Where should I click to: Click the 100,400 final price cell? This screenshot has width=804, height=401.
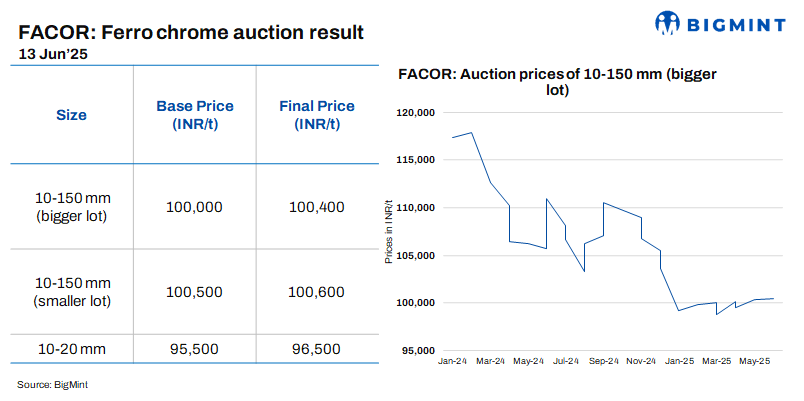316,207
